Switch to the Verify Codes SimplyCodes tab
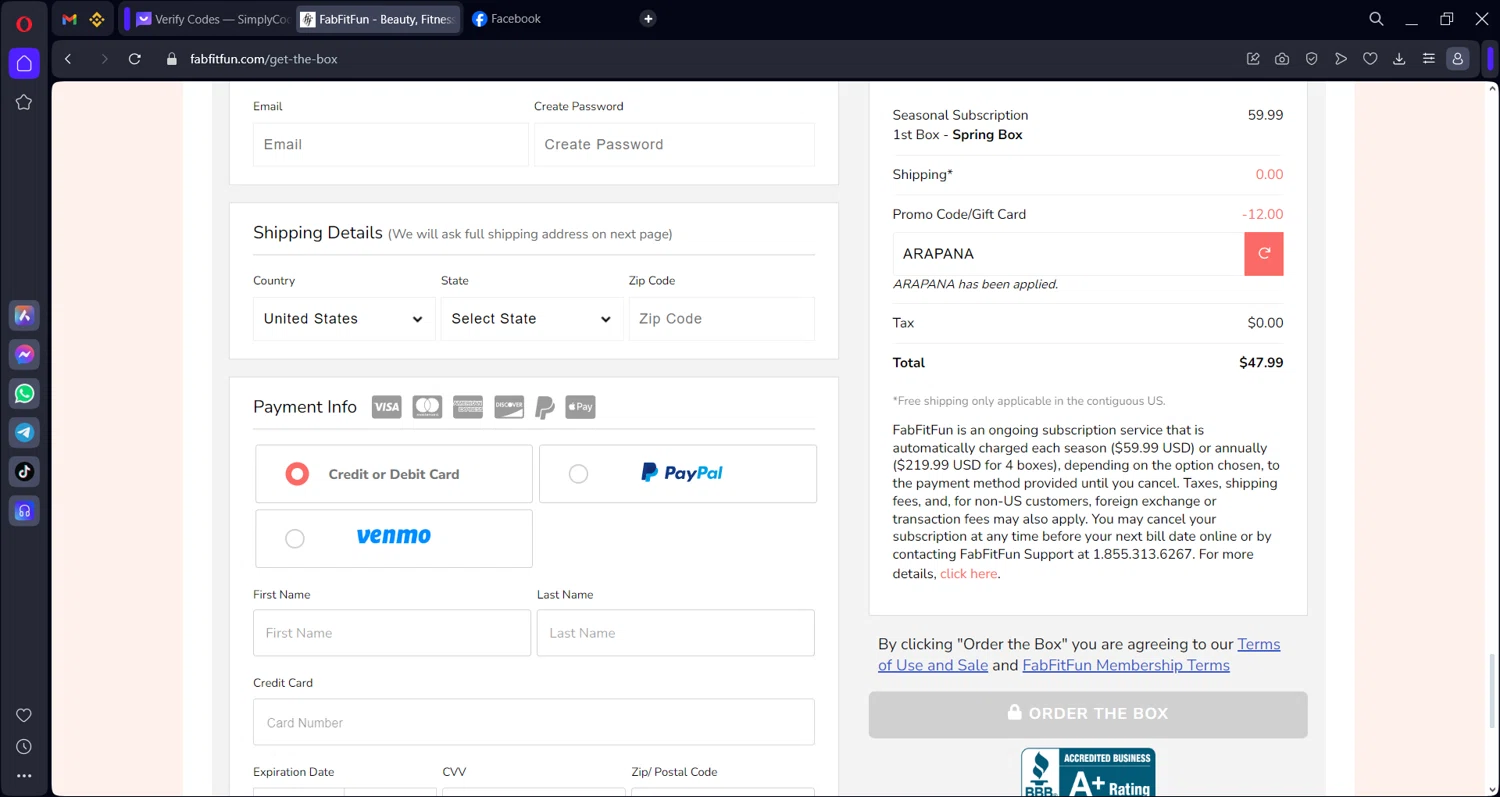Screen dimensions: 1500x797 pyautogui.click(x=212, y=19)
